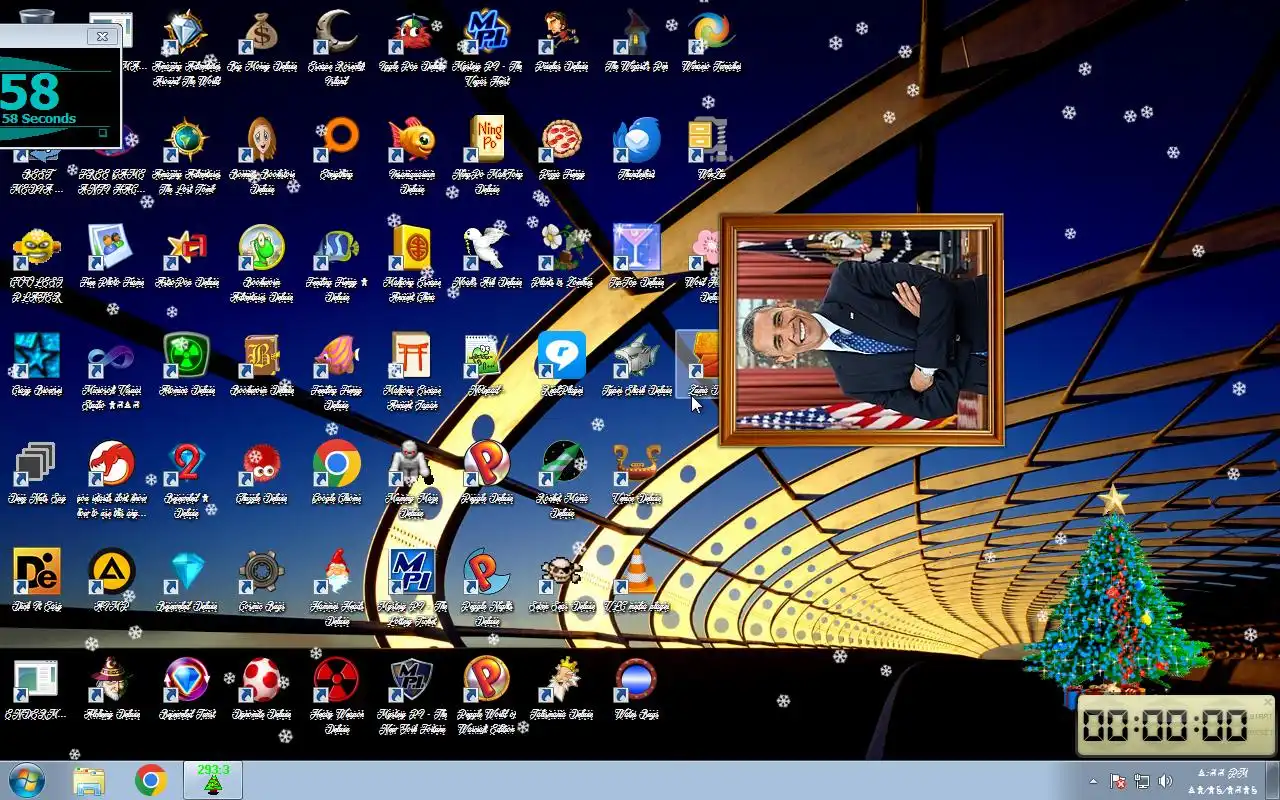The width and height of the screenshot is (1280, 800).
Task: Launch Mummy Maze Deluxe shortcut
Action: pos(412,464)
